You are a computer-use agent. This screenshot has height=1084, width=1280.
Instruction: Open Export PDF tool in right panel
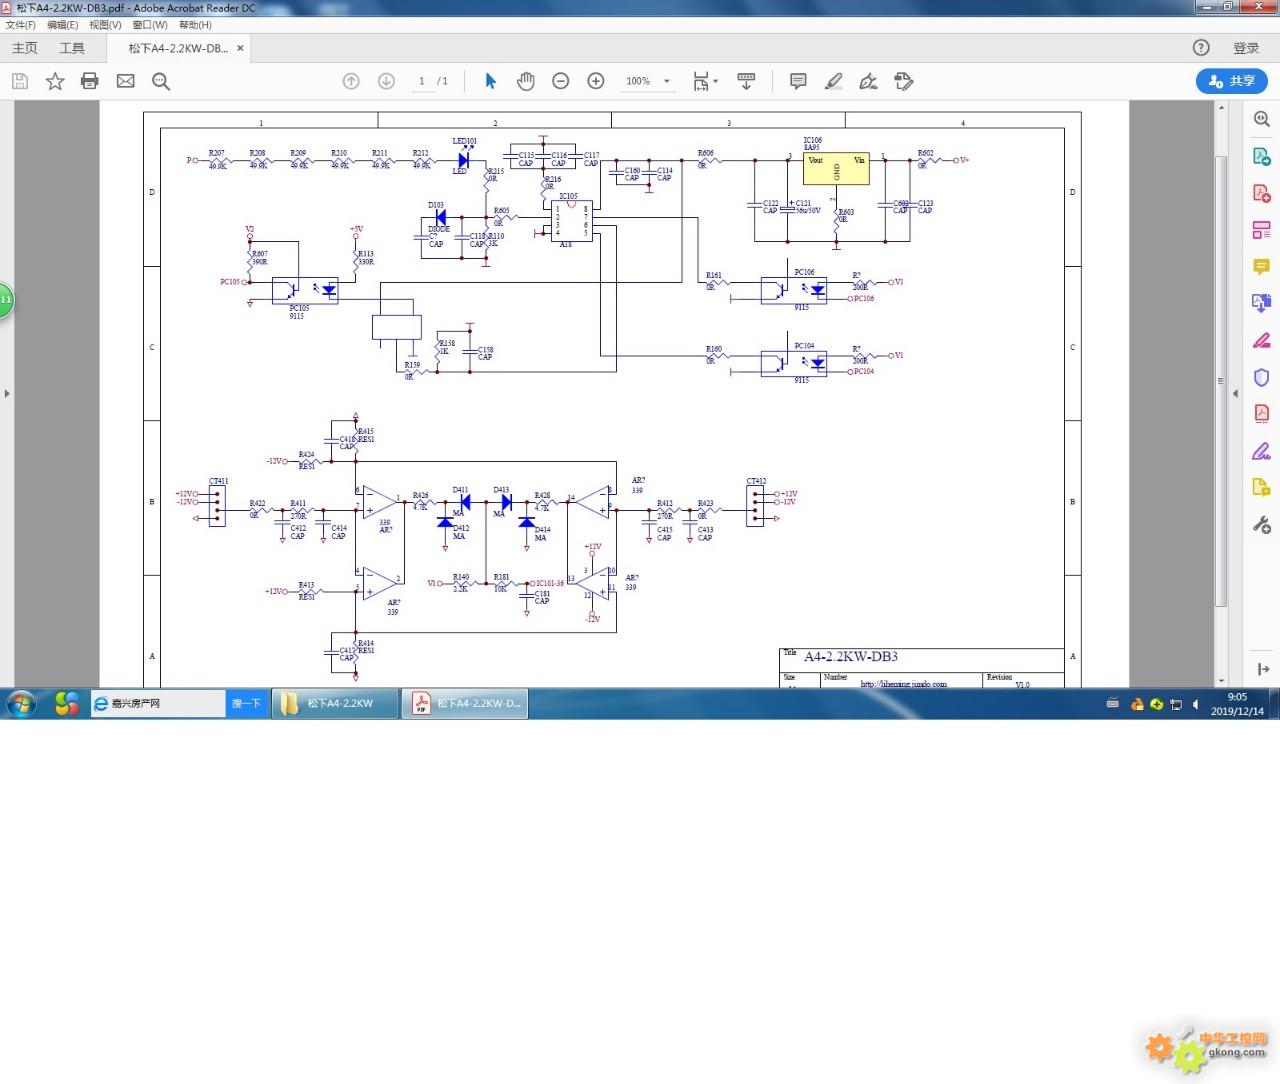[x=1262, y=156]
